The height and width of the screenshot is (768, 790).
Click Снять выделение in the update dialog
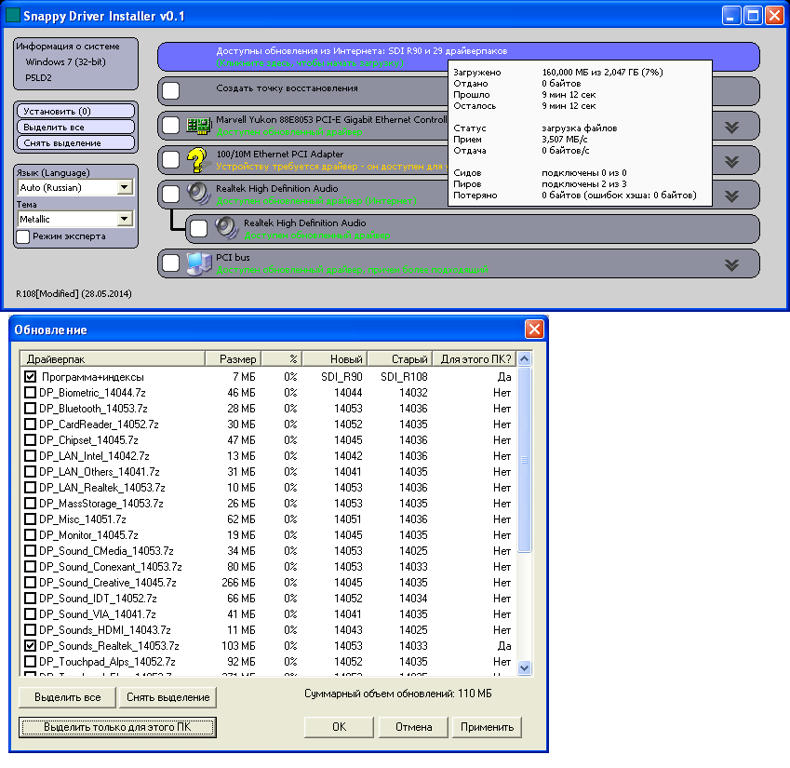[168, 697]
